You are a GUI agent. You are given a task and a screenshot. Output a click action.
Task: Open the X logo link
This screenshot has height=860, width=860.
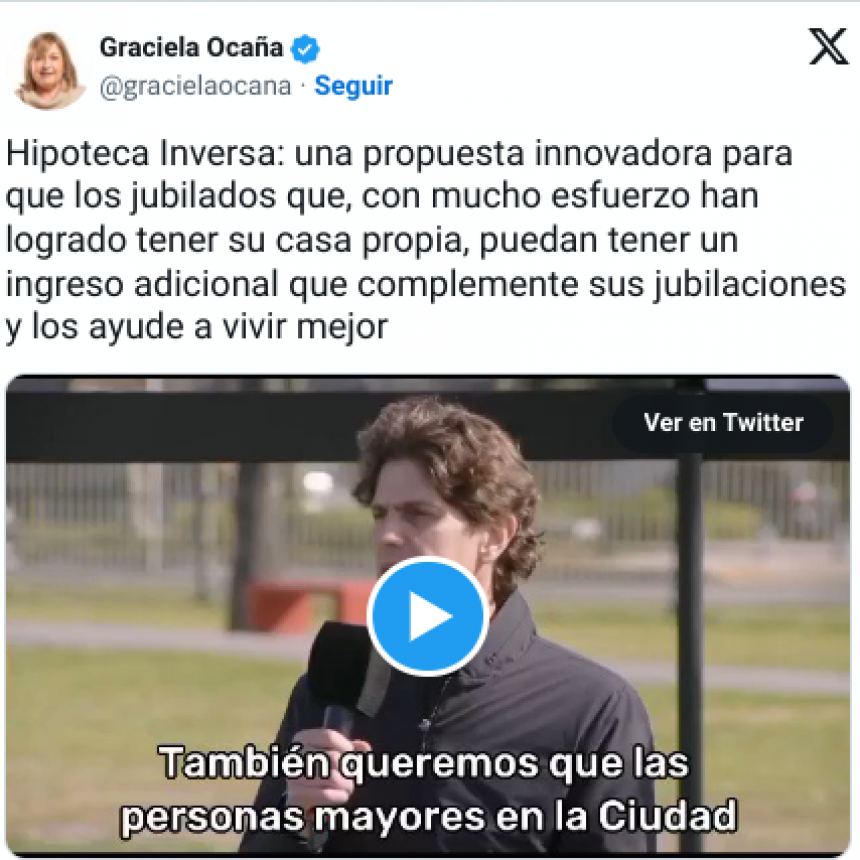point(829,47)
